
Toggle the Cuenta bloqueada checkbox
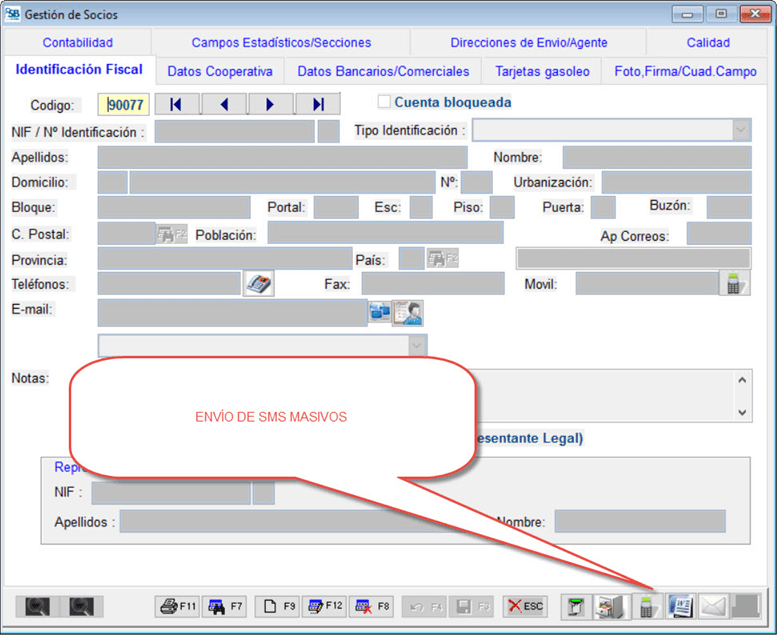click(x=383, y=102)
